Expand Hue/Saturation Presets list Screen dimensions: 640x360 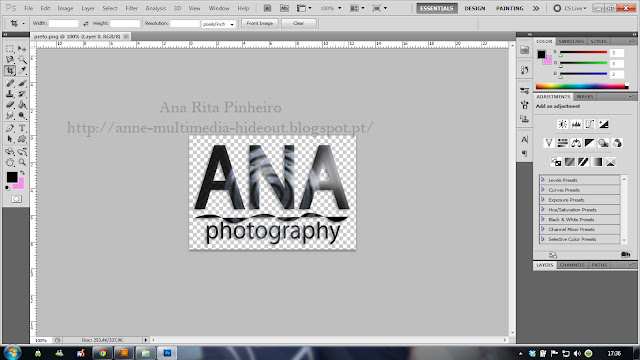543,209
